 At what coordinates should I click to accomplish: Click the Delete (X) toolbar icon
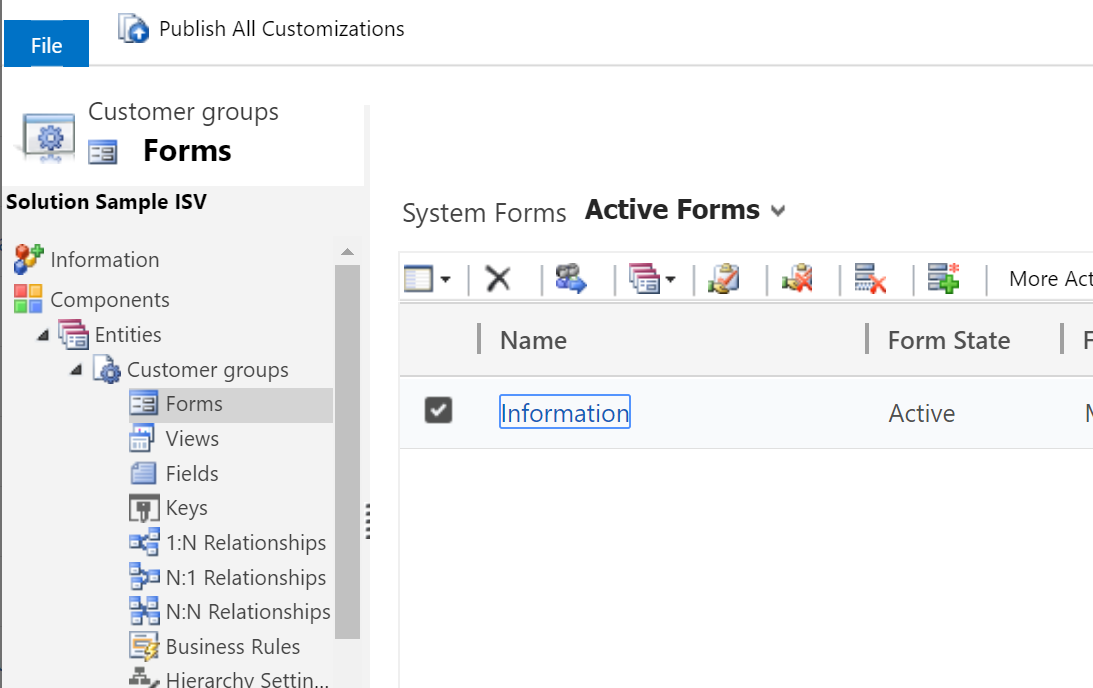click(x=498, y=279)
